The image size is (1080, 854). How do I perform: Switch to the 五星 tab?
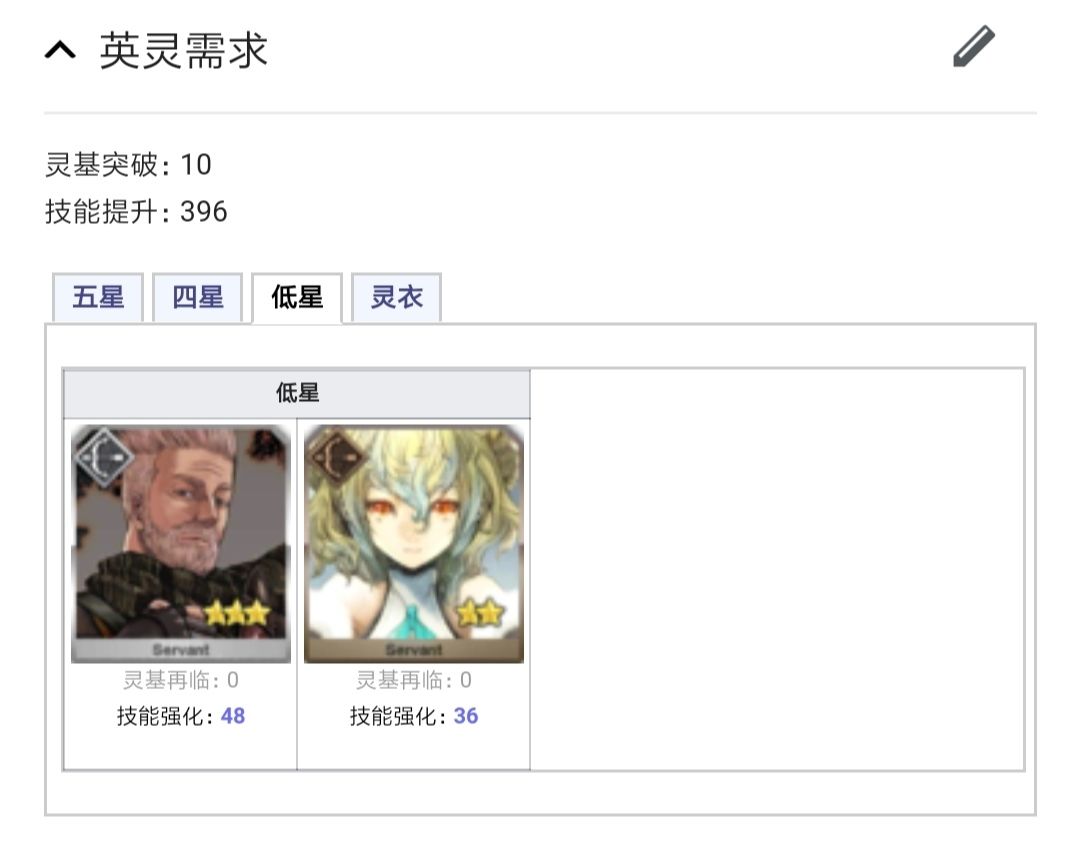coord(98,298)
